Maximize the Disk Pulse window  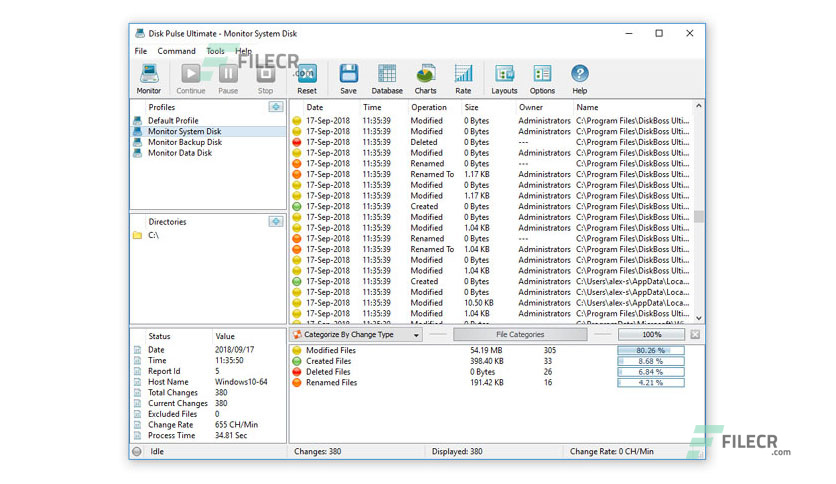[659, 33]
